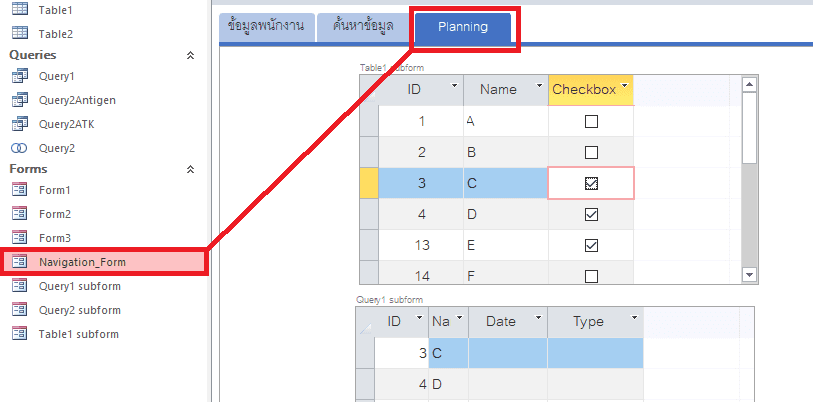Click the Query1 query icon
813x402 pixels.
click(20, 76)
